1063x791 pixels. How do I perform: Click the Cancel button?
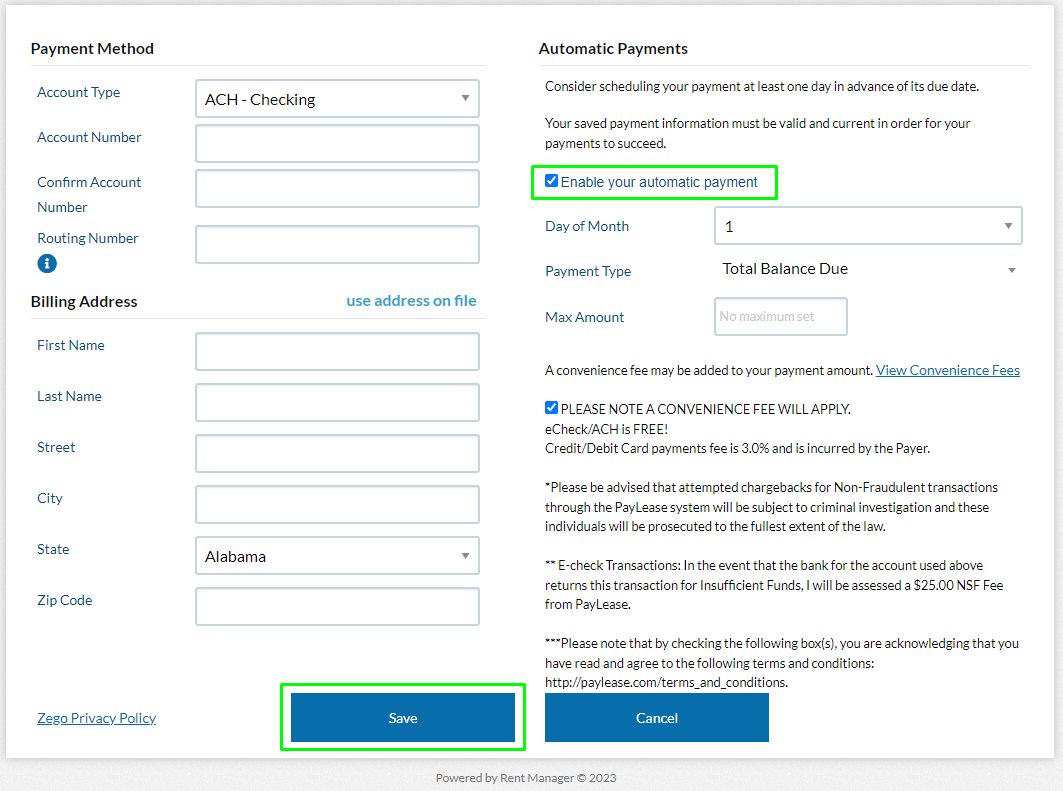[656, 718]
